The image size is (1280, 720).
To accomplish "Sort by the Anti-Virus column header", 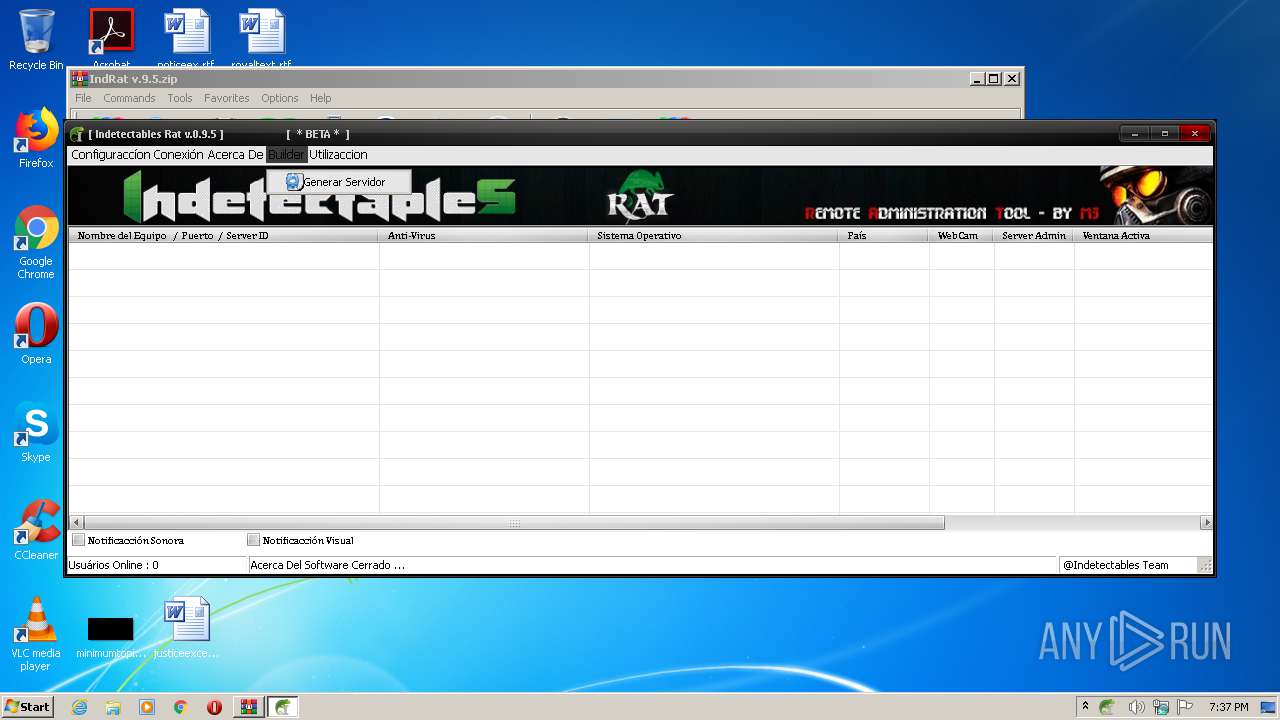I will 484,236.
